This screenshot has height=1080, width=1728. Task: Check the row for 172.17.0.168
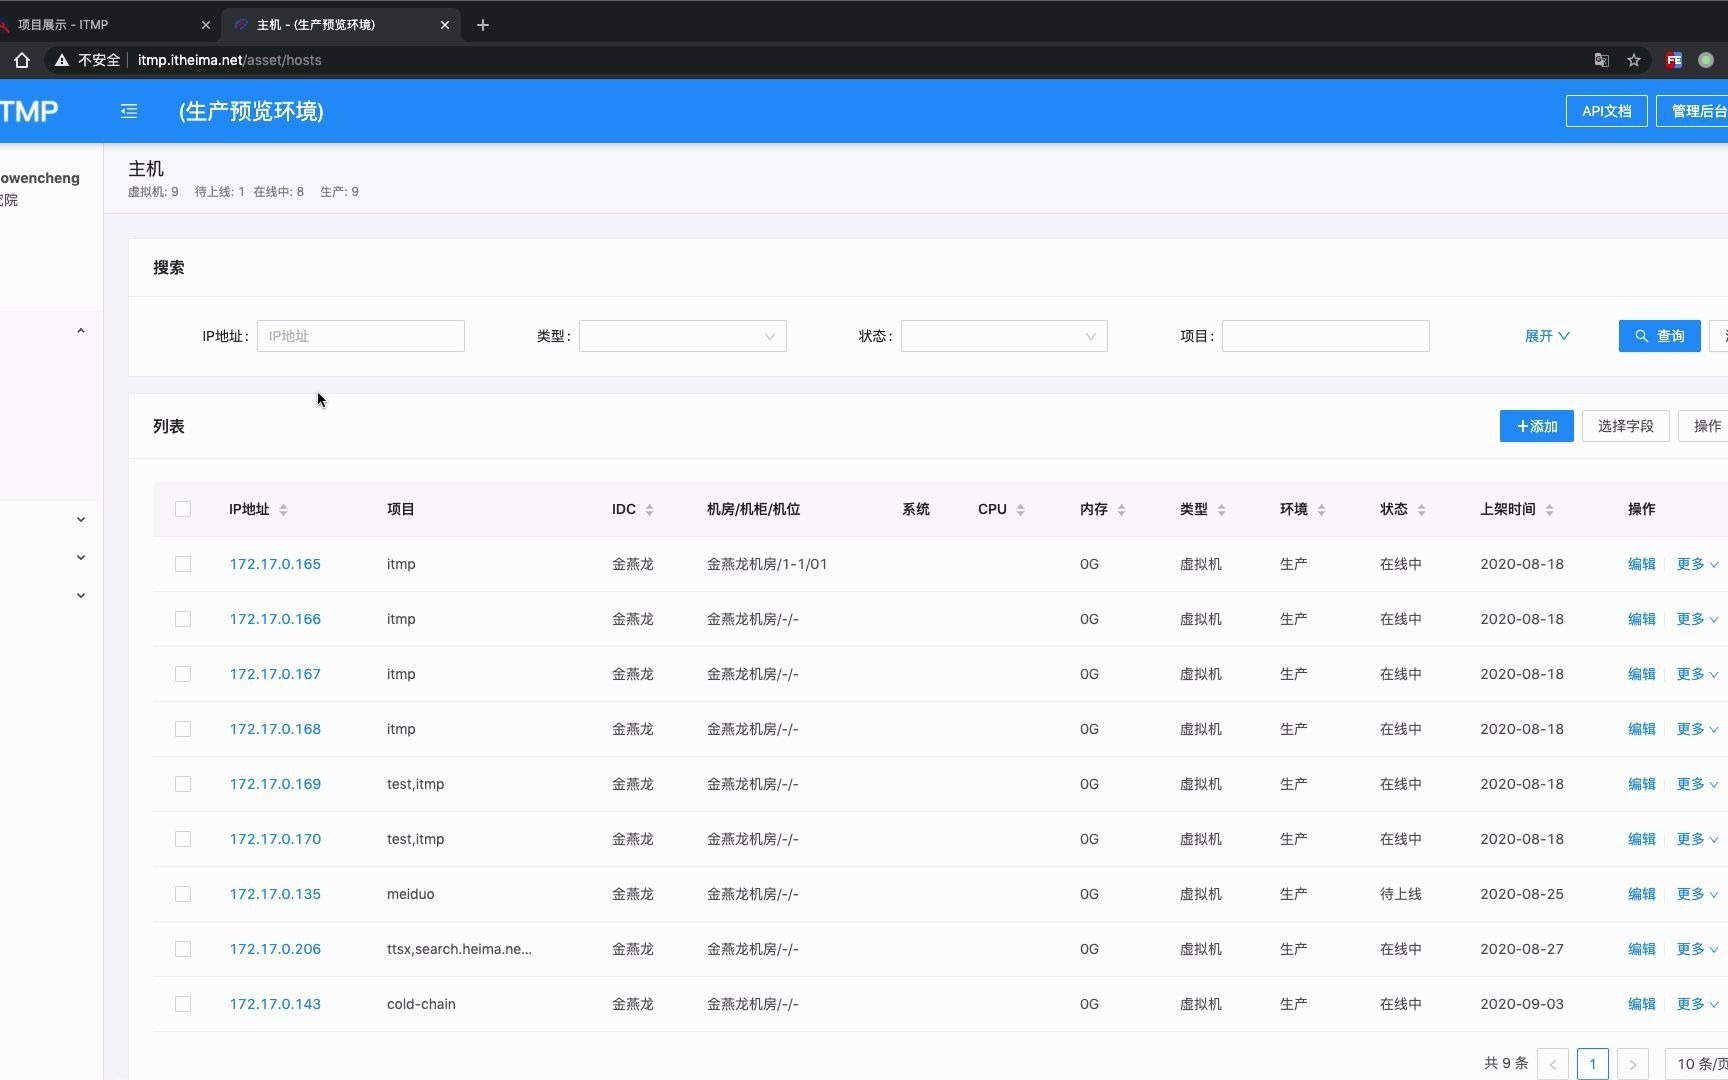coord(183,729)
